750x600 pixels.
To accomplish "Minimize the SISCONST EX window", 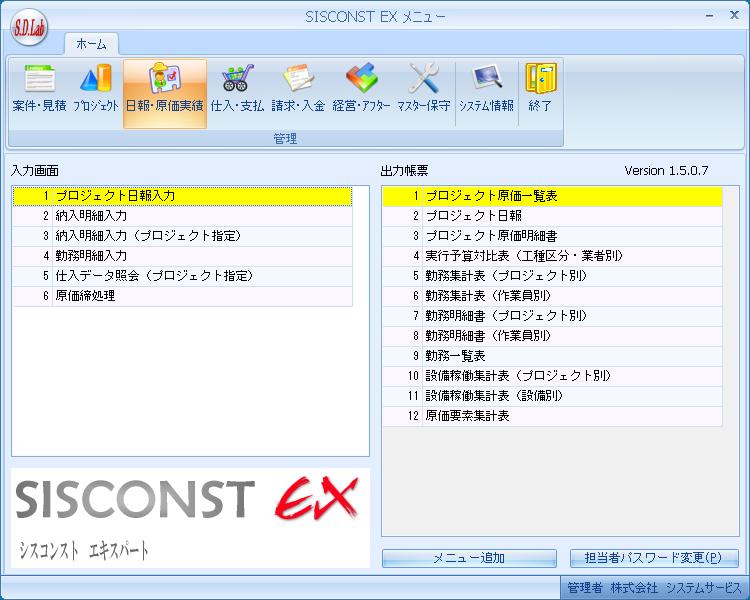I will click(710, 16).
